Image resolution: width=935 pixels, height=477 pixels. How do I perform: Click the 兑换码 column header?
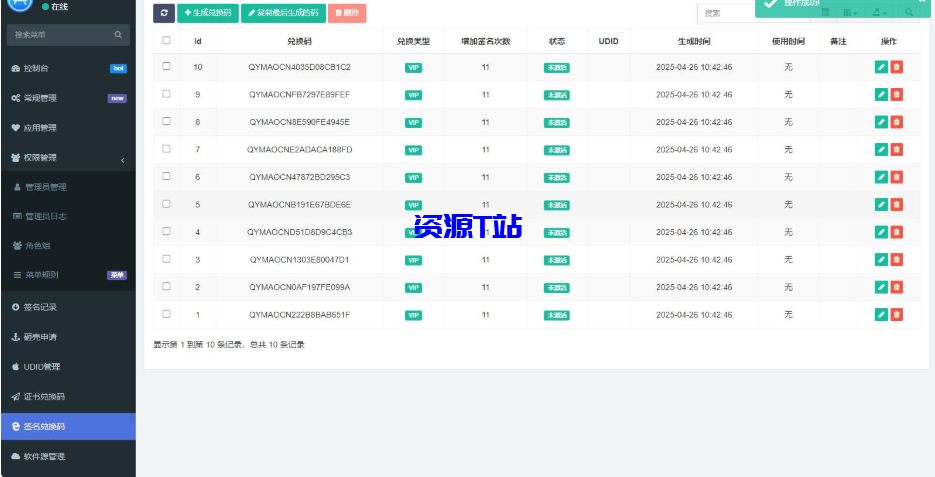(x=299, y=41)
